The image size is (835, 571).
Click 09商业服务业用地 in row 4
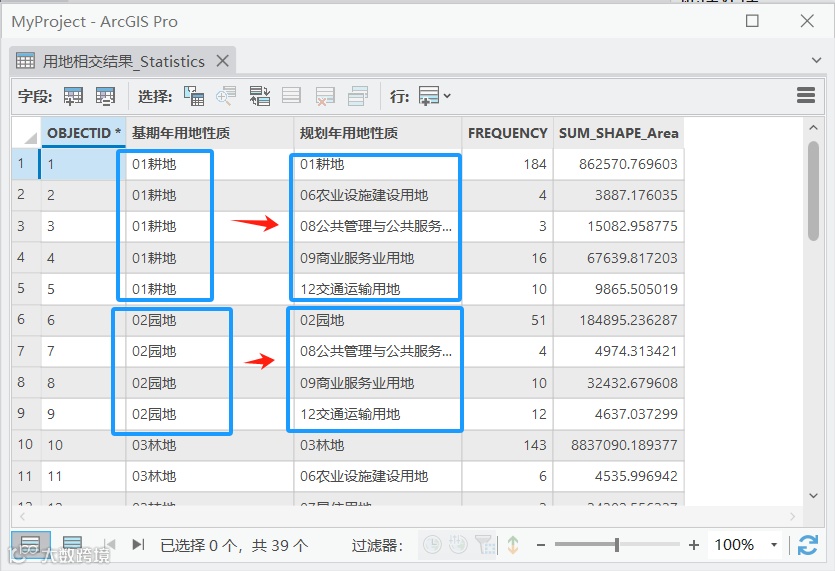coord(378,258)
